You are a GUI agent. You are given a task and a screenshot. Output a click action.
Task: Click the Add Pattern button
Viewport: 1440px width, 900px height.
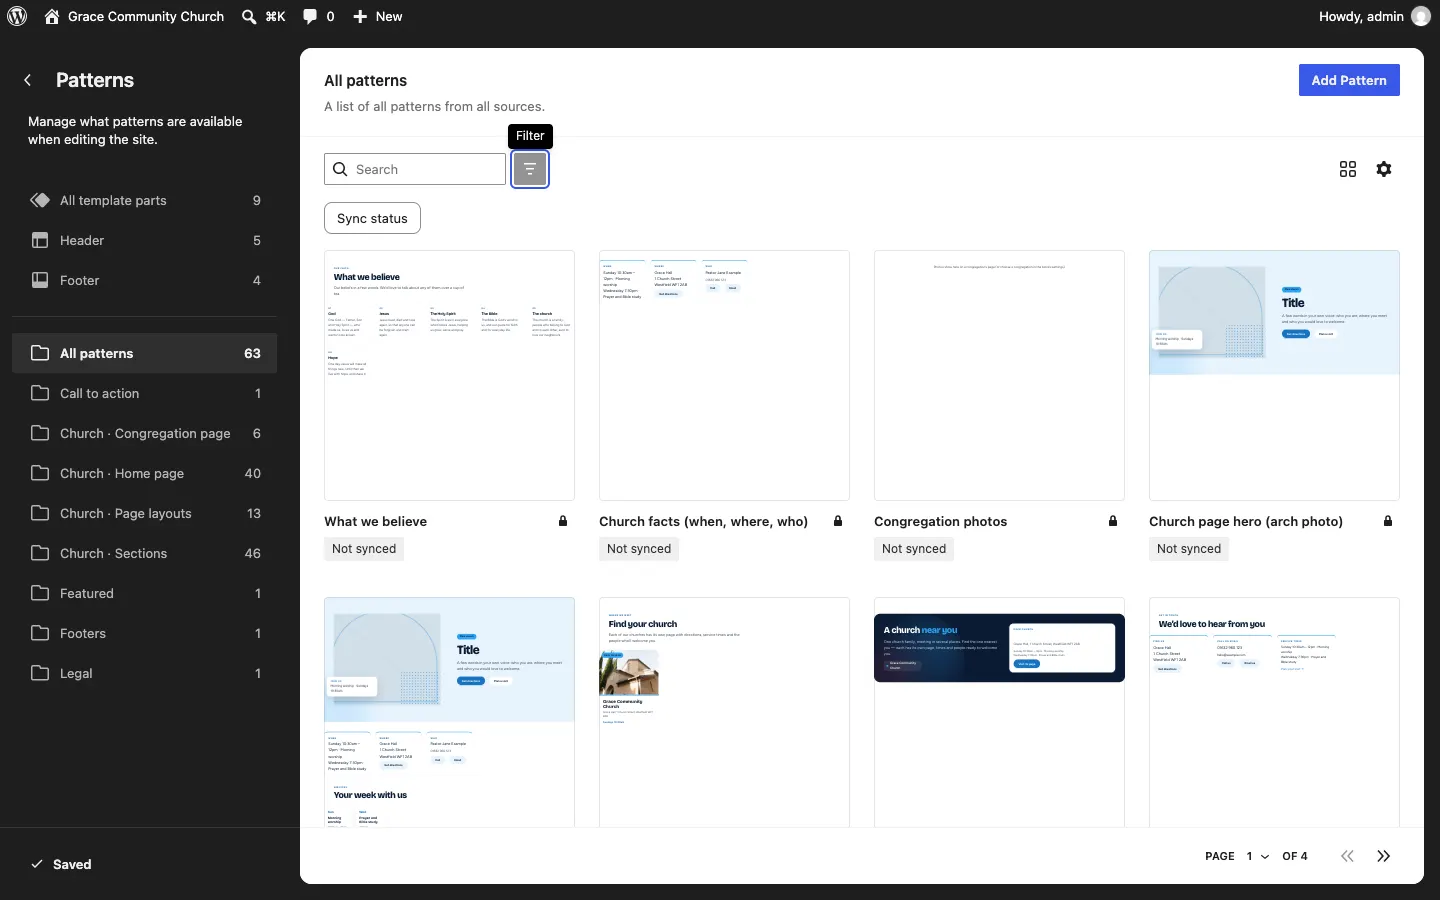1349,80
